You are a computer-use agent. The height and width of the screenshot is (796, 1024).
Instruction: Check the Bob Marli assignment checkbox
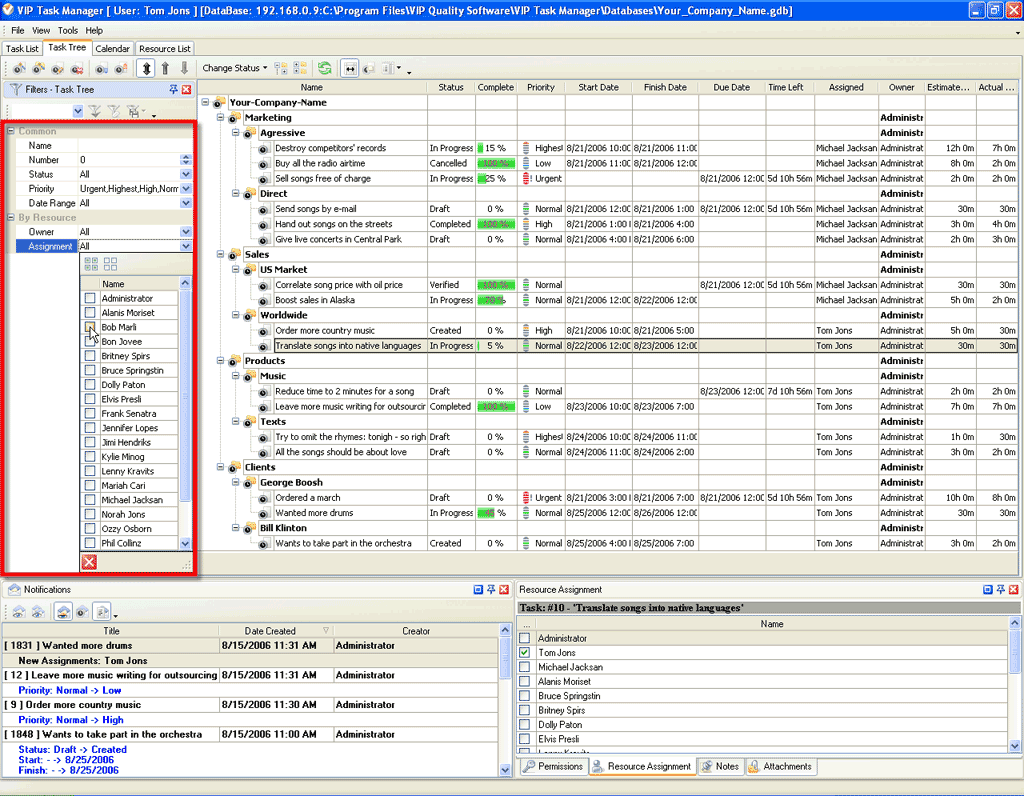(x=90, y=327)
